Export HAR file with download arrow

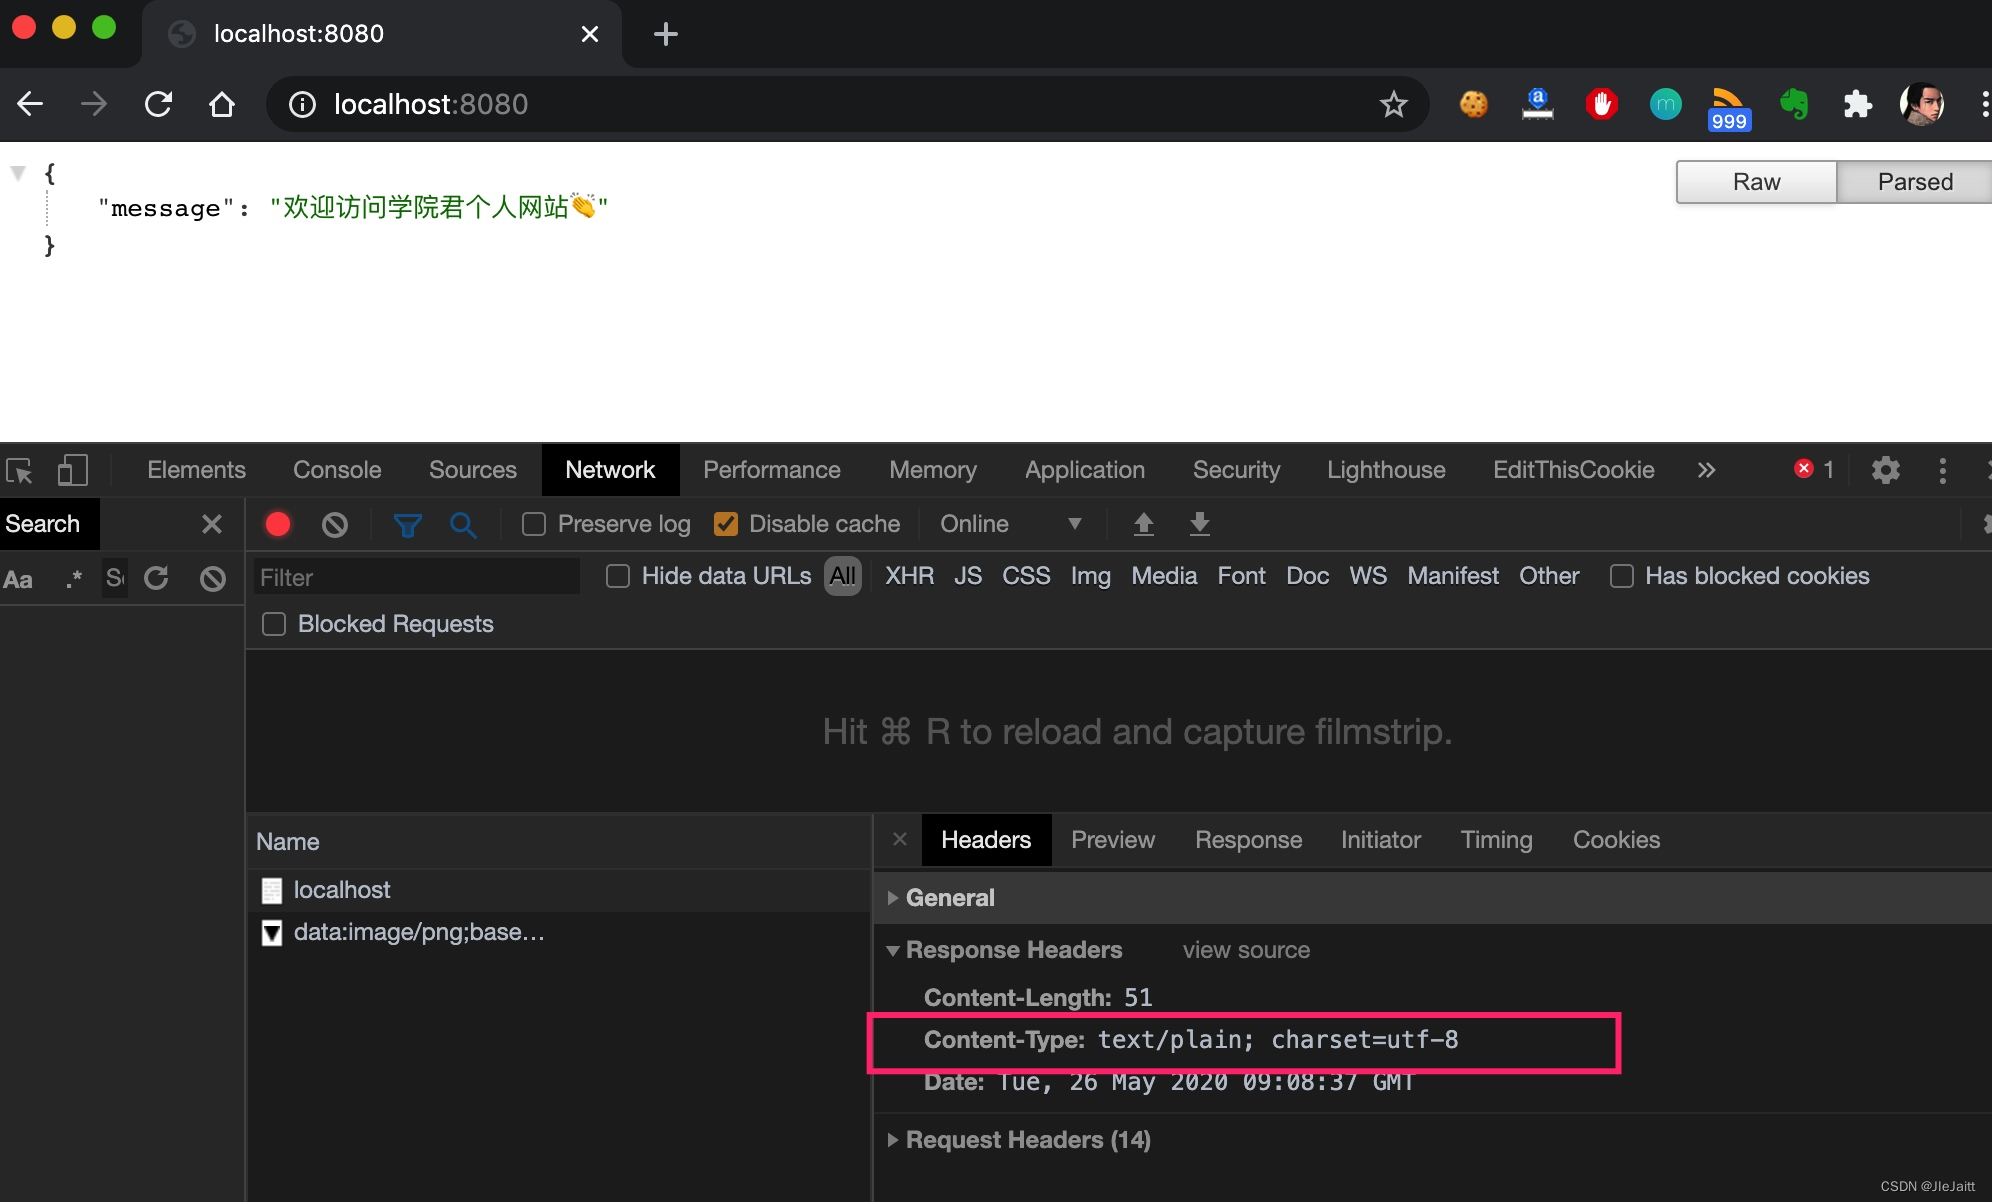1199,524
